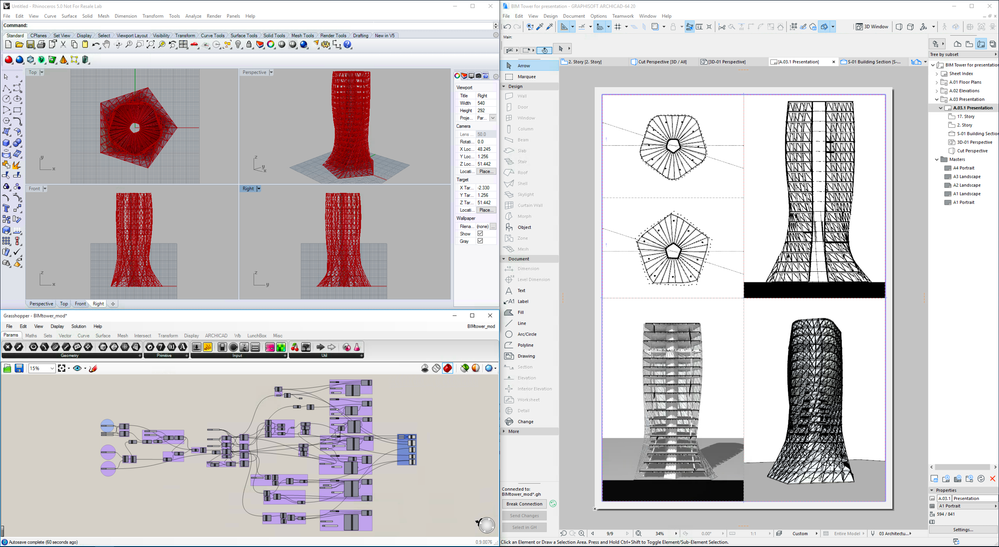Click the Grasshopper preview eye icon
Screen dimensions: 999x547
click(x=78, y=369)
